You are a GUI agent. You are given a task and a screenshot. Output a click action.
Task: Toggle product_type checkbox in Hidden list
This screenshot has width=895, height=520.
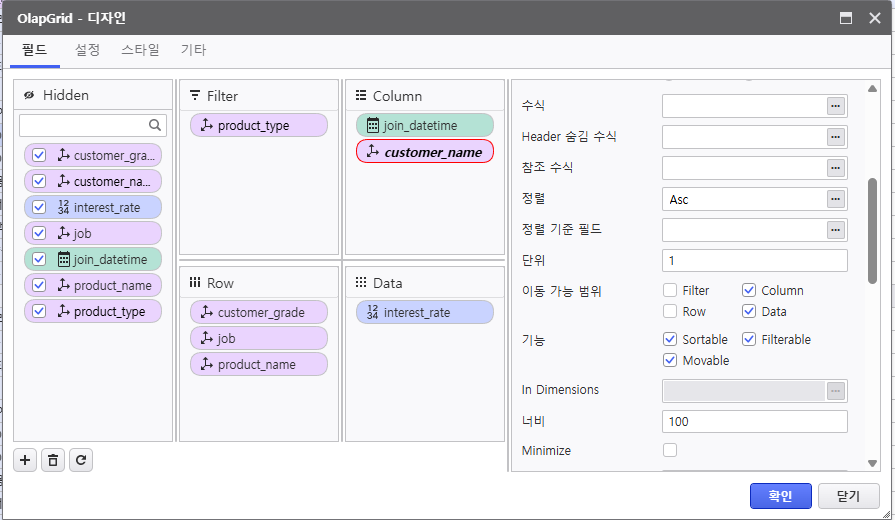(x=39, y=311)
